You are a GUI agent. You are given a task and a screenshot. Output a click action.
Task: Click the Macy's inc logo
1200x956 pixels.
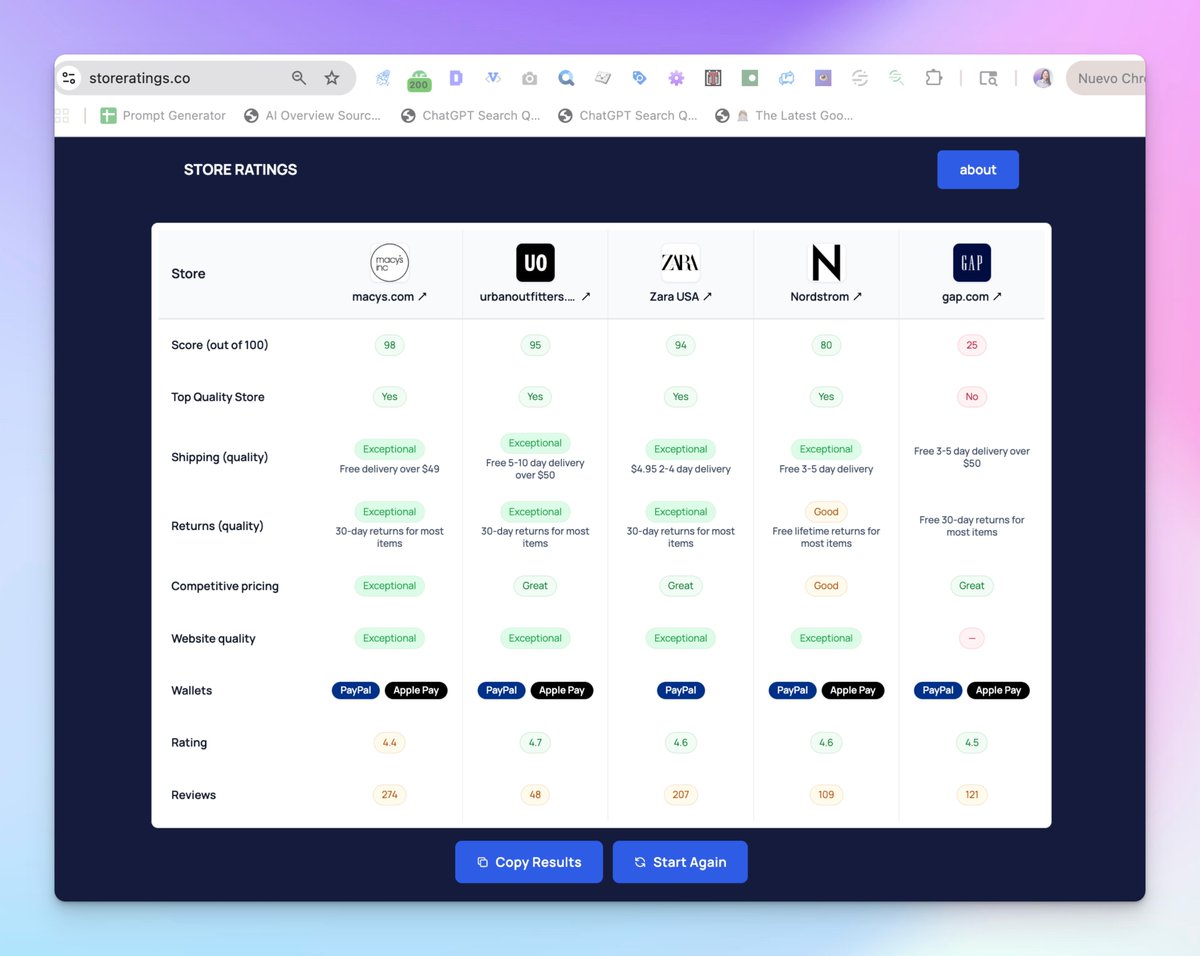click(389, 263)
